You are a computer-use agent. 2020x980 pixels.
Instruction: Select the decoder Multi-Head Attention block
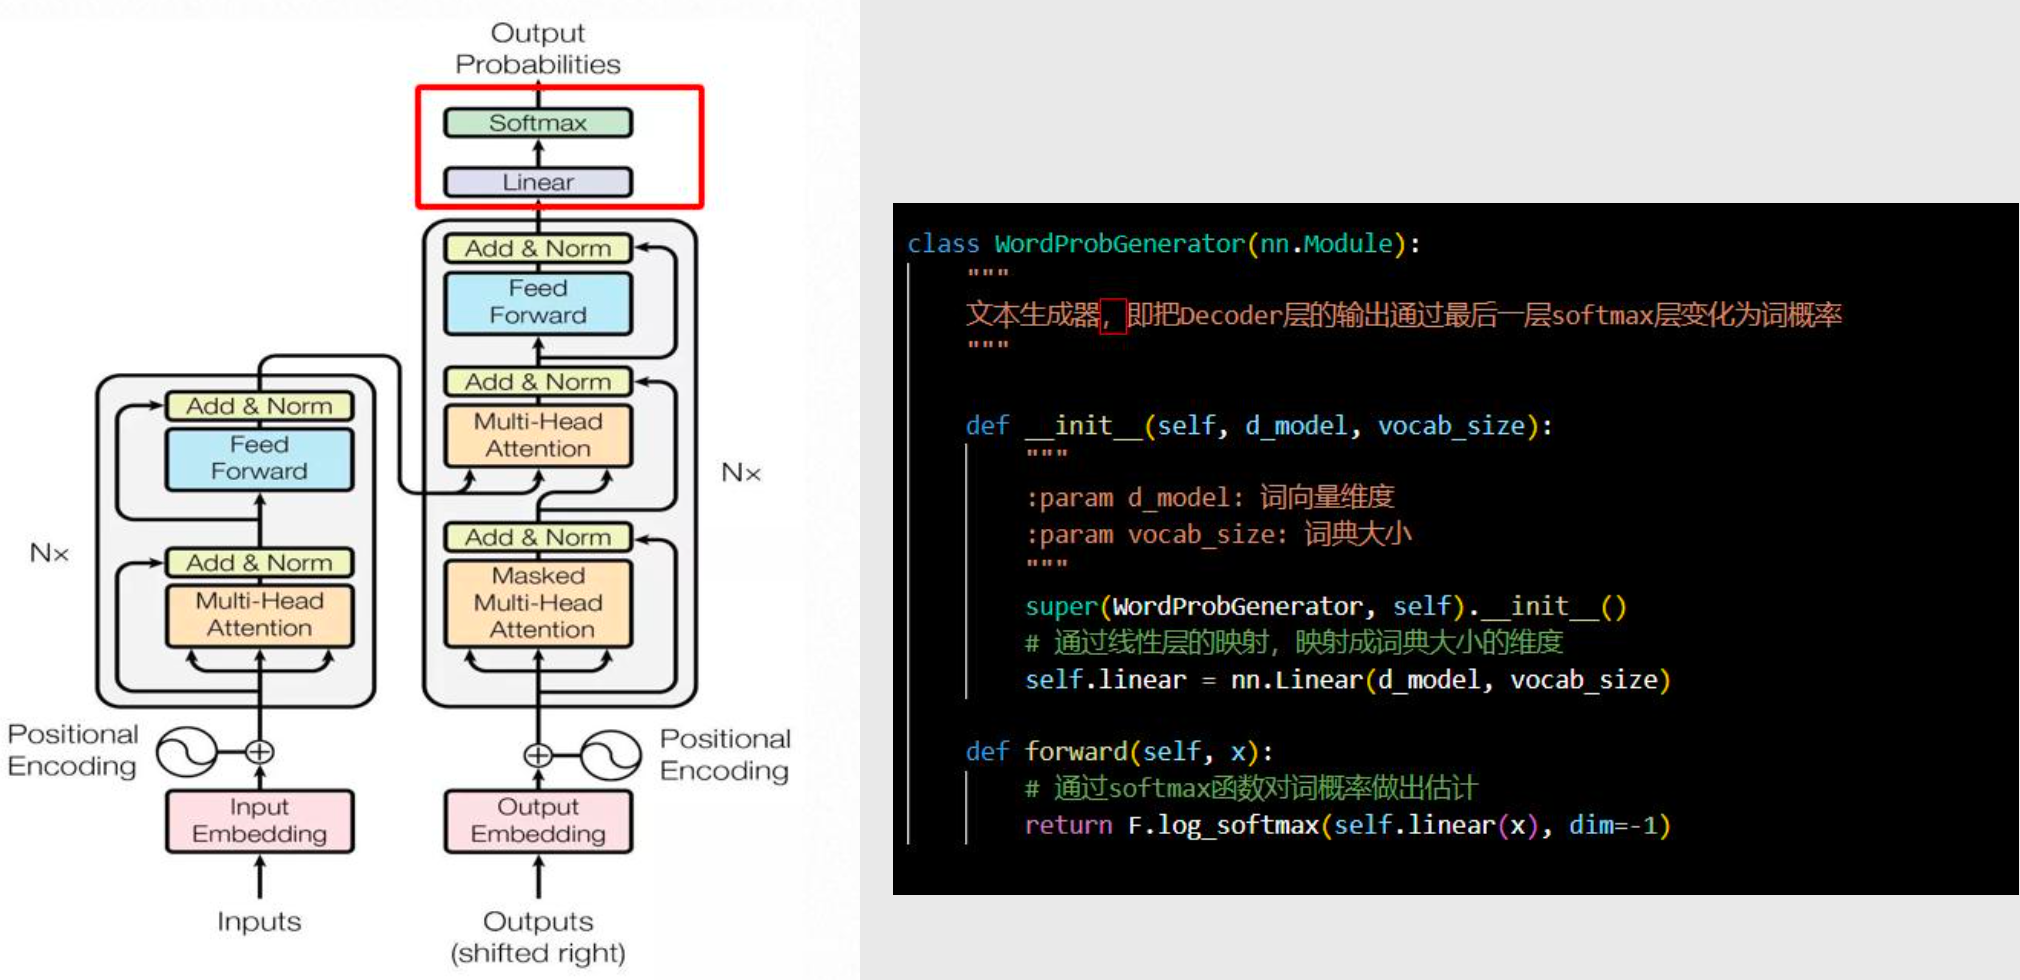(538, 435)
